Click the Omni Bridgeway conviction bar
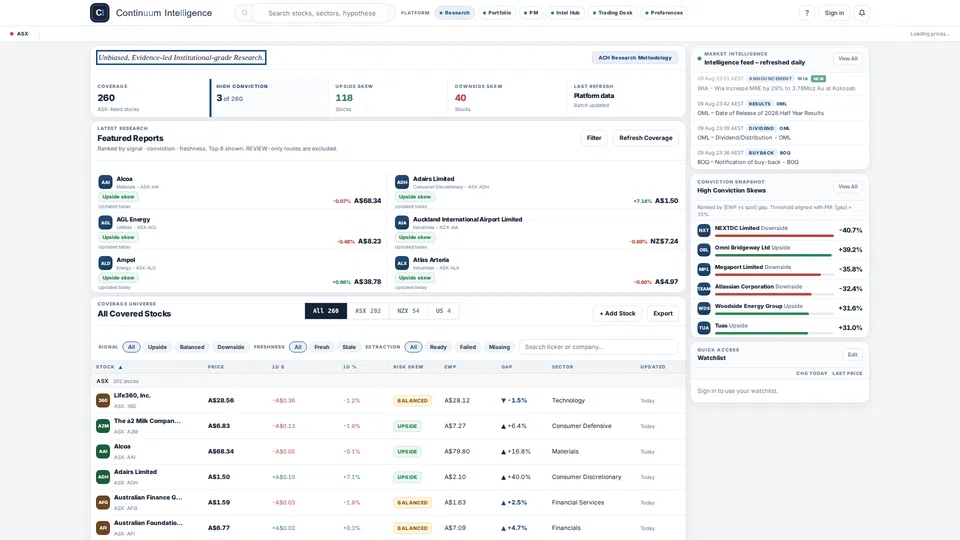This screenshot has width=960, height=540. [774, 255]
